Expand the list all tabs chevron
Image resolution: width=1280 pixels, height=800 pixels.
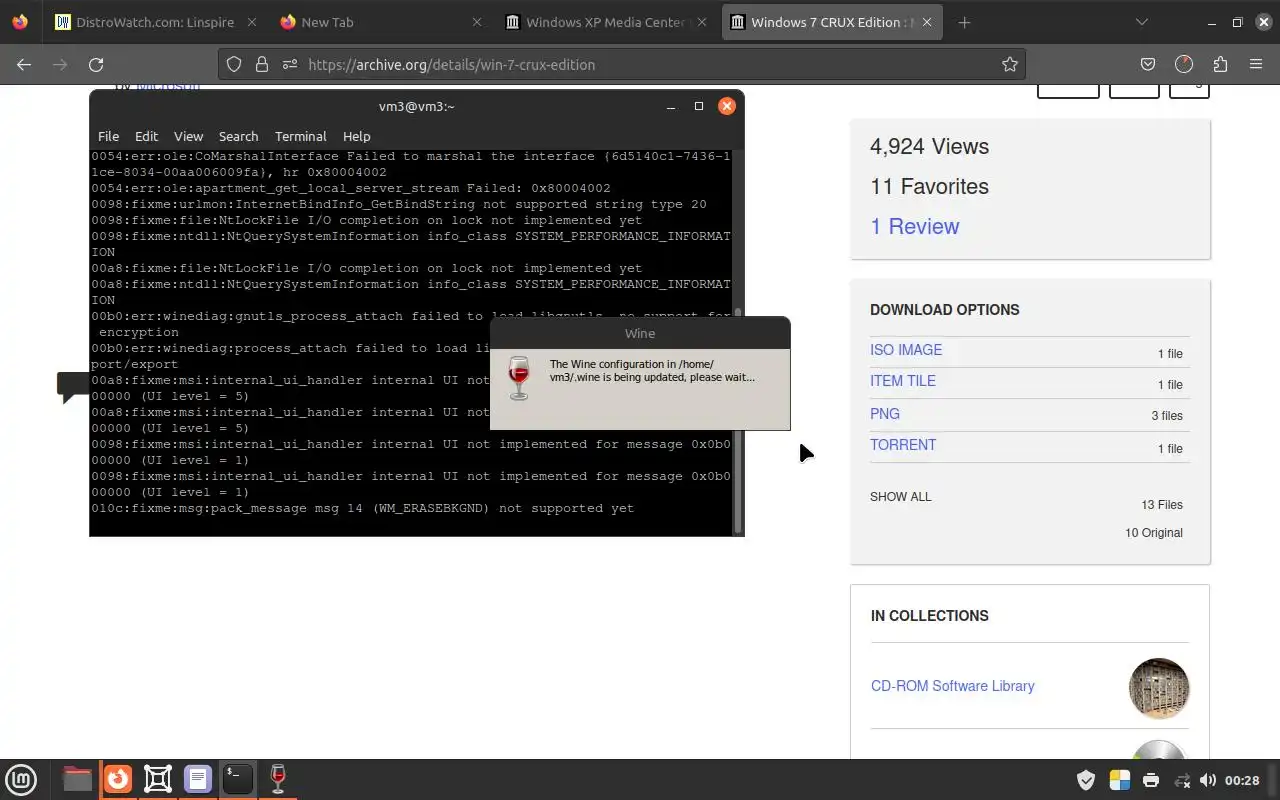[1141, 22]
